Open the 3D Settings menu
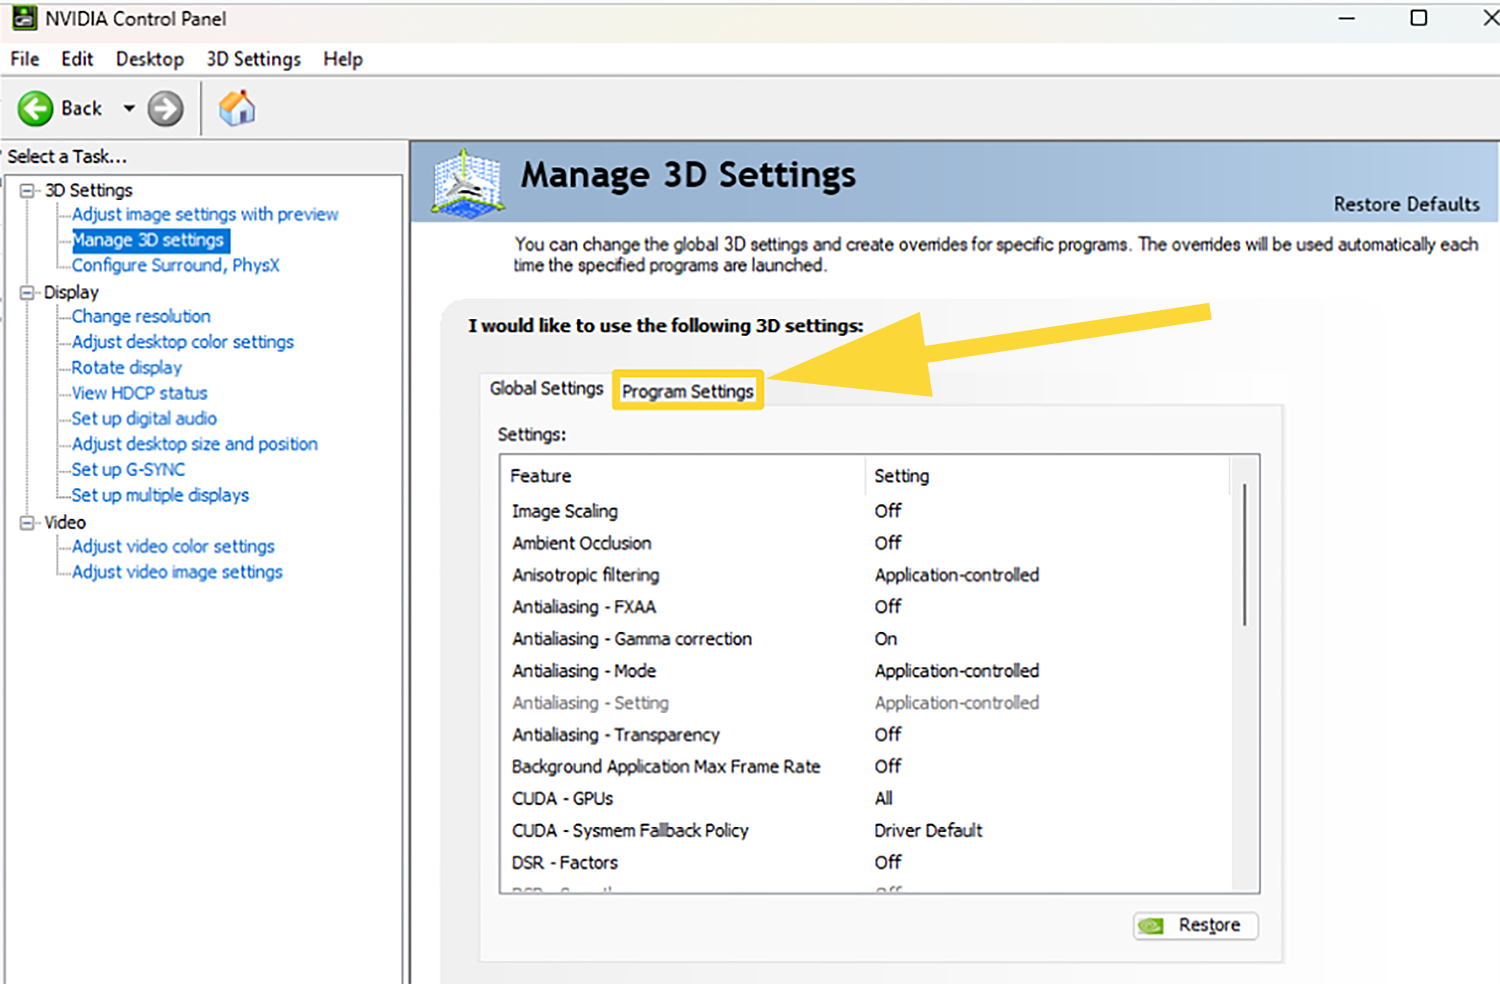 [253, 59]
